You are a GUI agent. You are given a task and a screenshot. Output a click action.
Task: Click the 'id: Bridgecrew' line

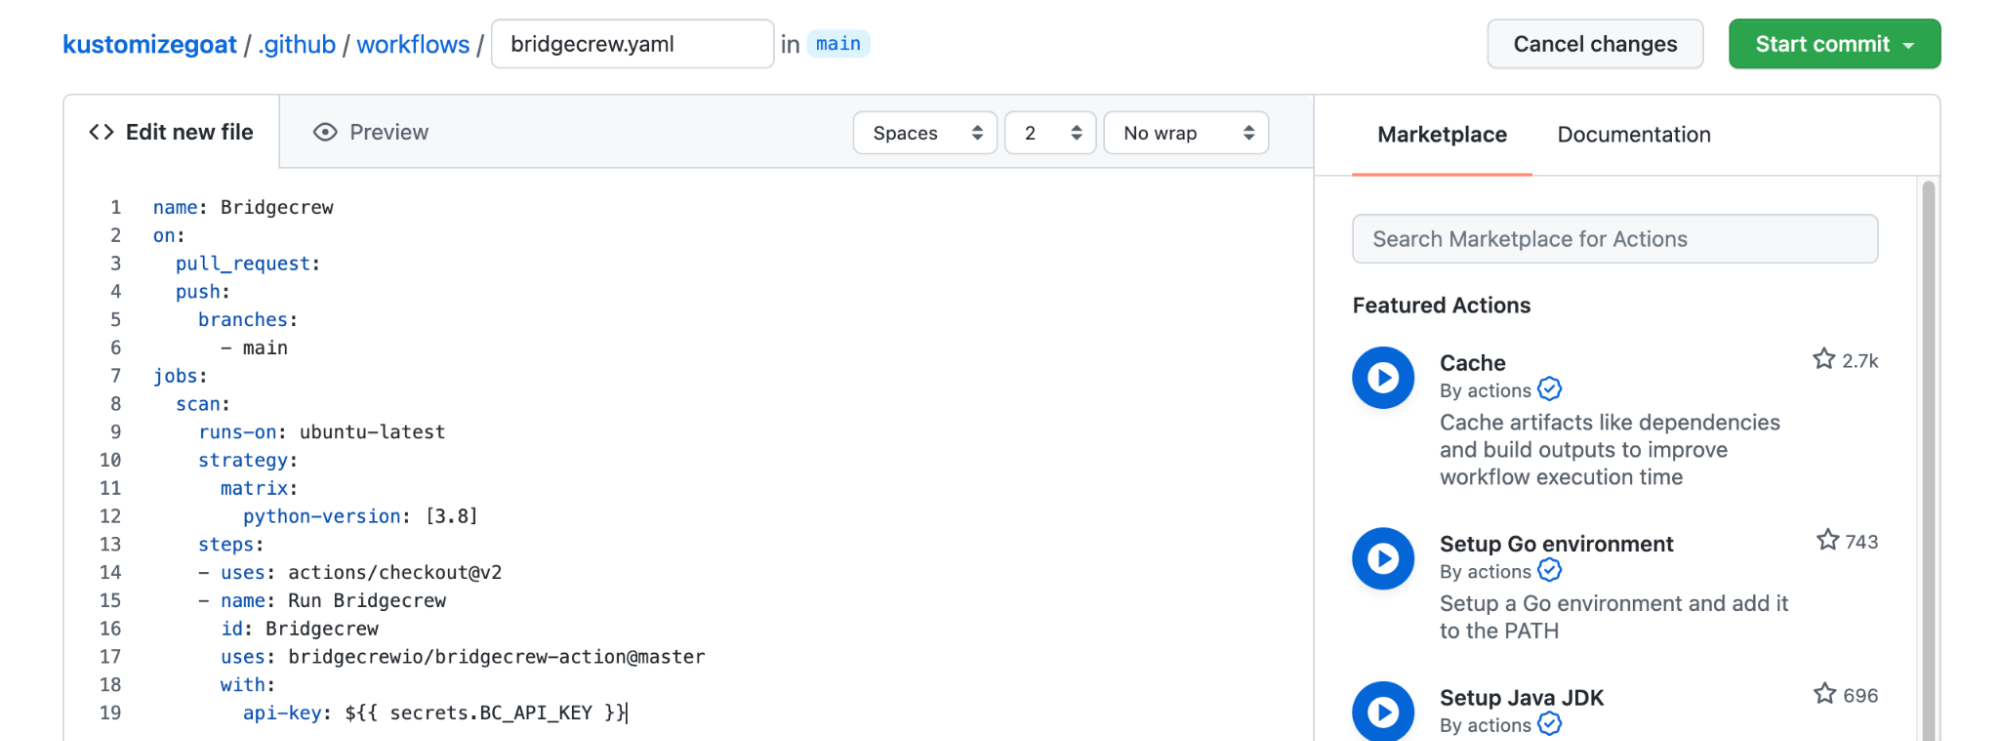(x=300, y=629)
